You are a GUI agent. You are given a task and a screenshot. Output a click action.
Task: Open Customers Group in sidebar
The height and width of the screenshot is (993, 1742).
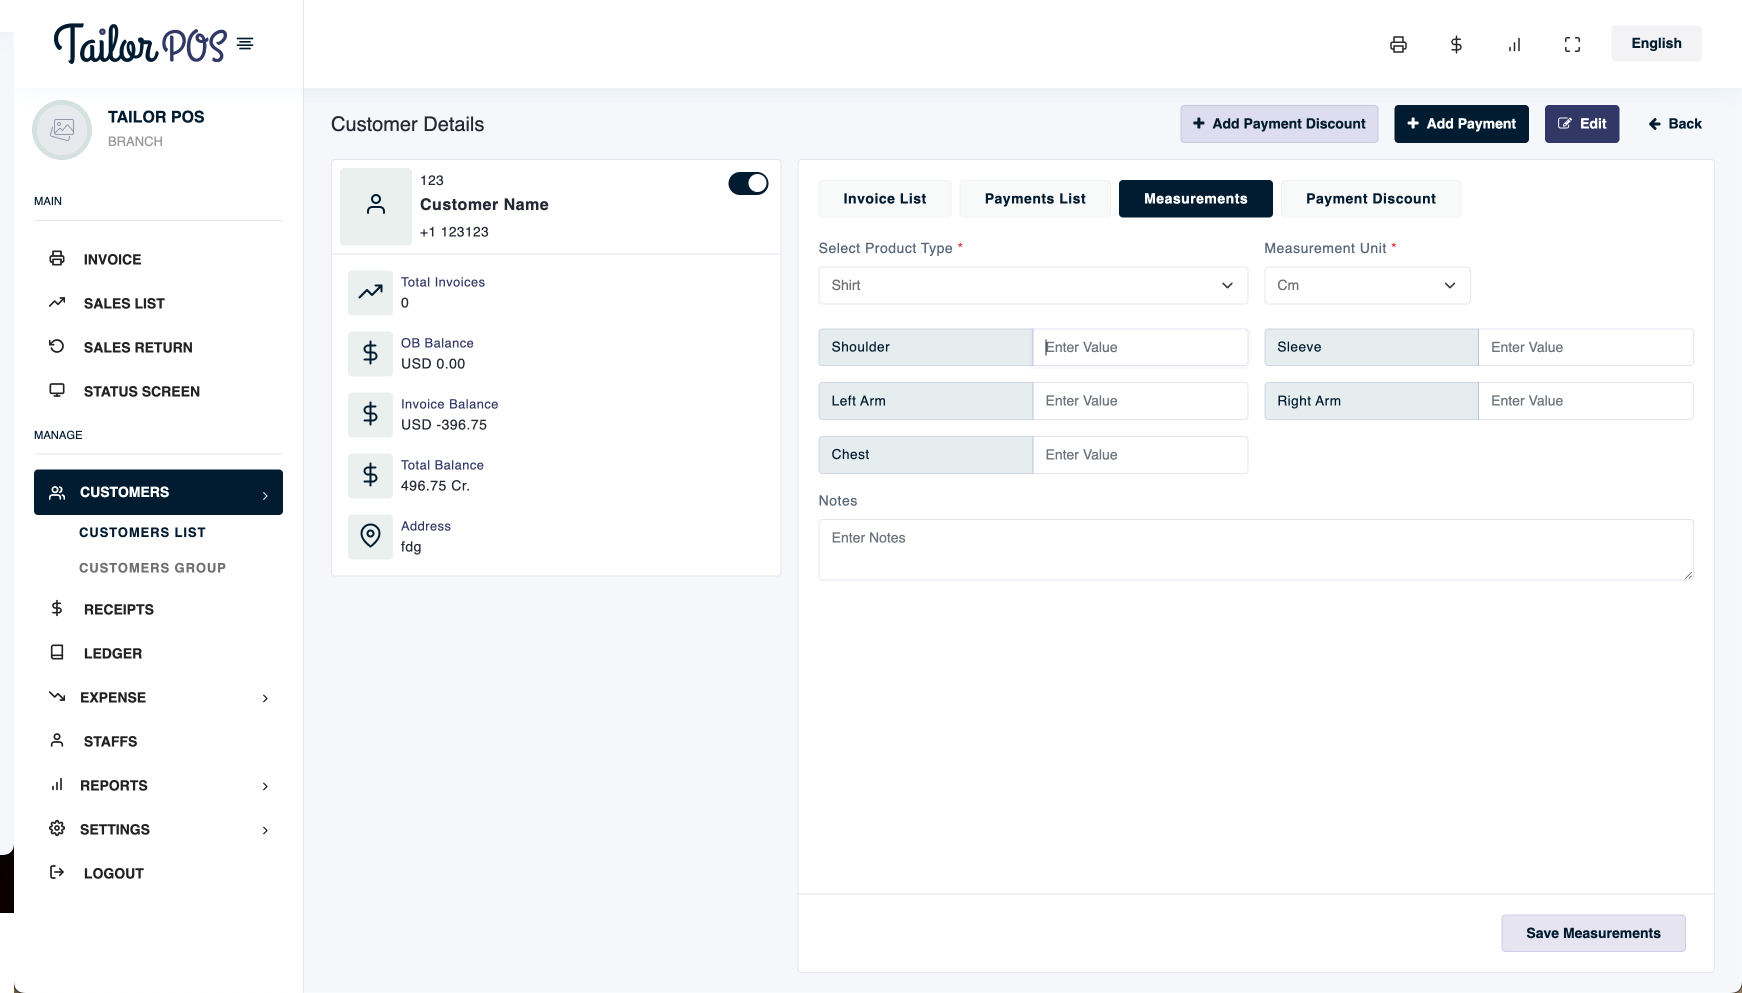click(x=152, y=568)
